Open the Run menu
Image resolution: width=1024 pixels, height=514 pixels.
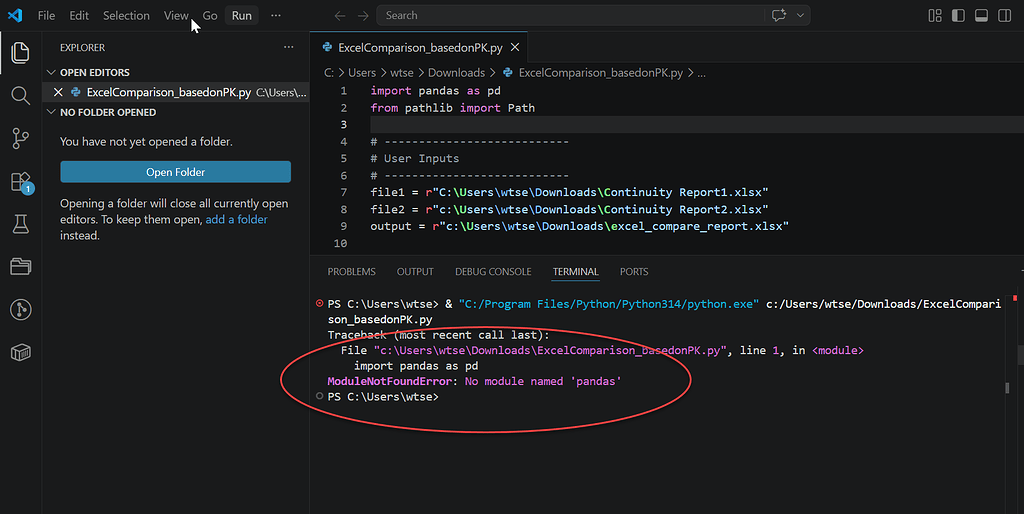(x=242, y=16)
